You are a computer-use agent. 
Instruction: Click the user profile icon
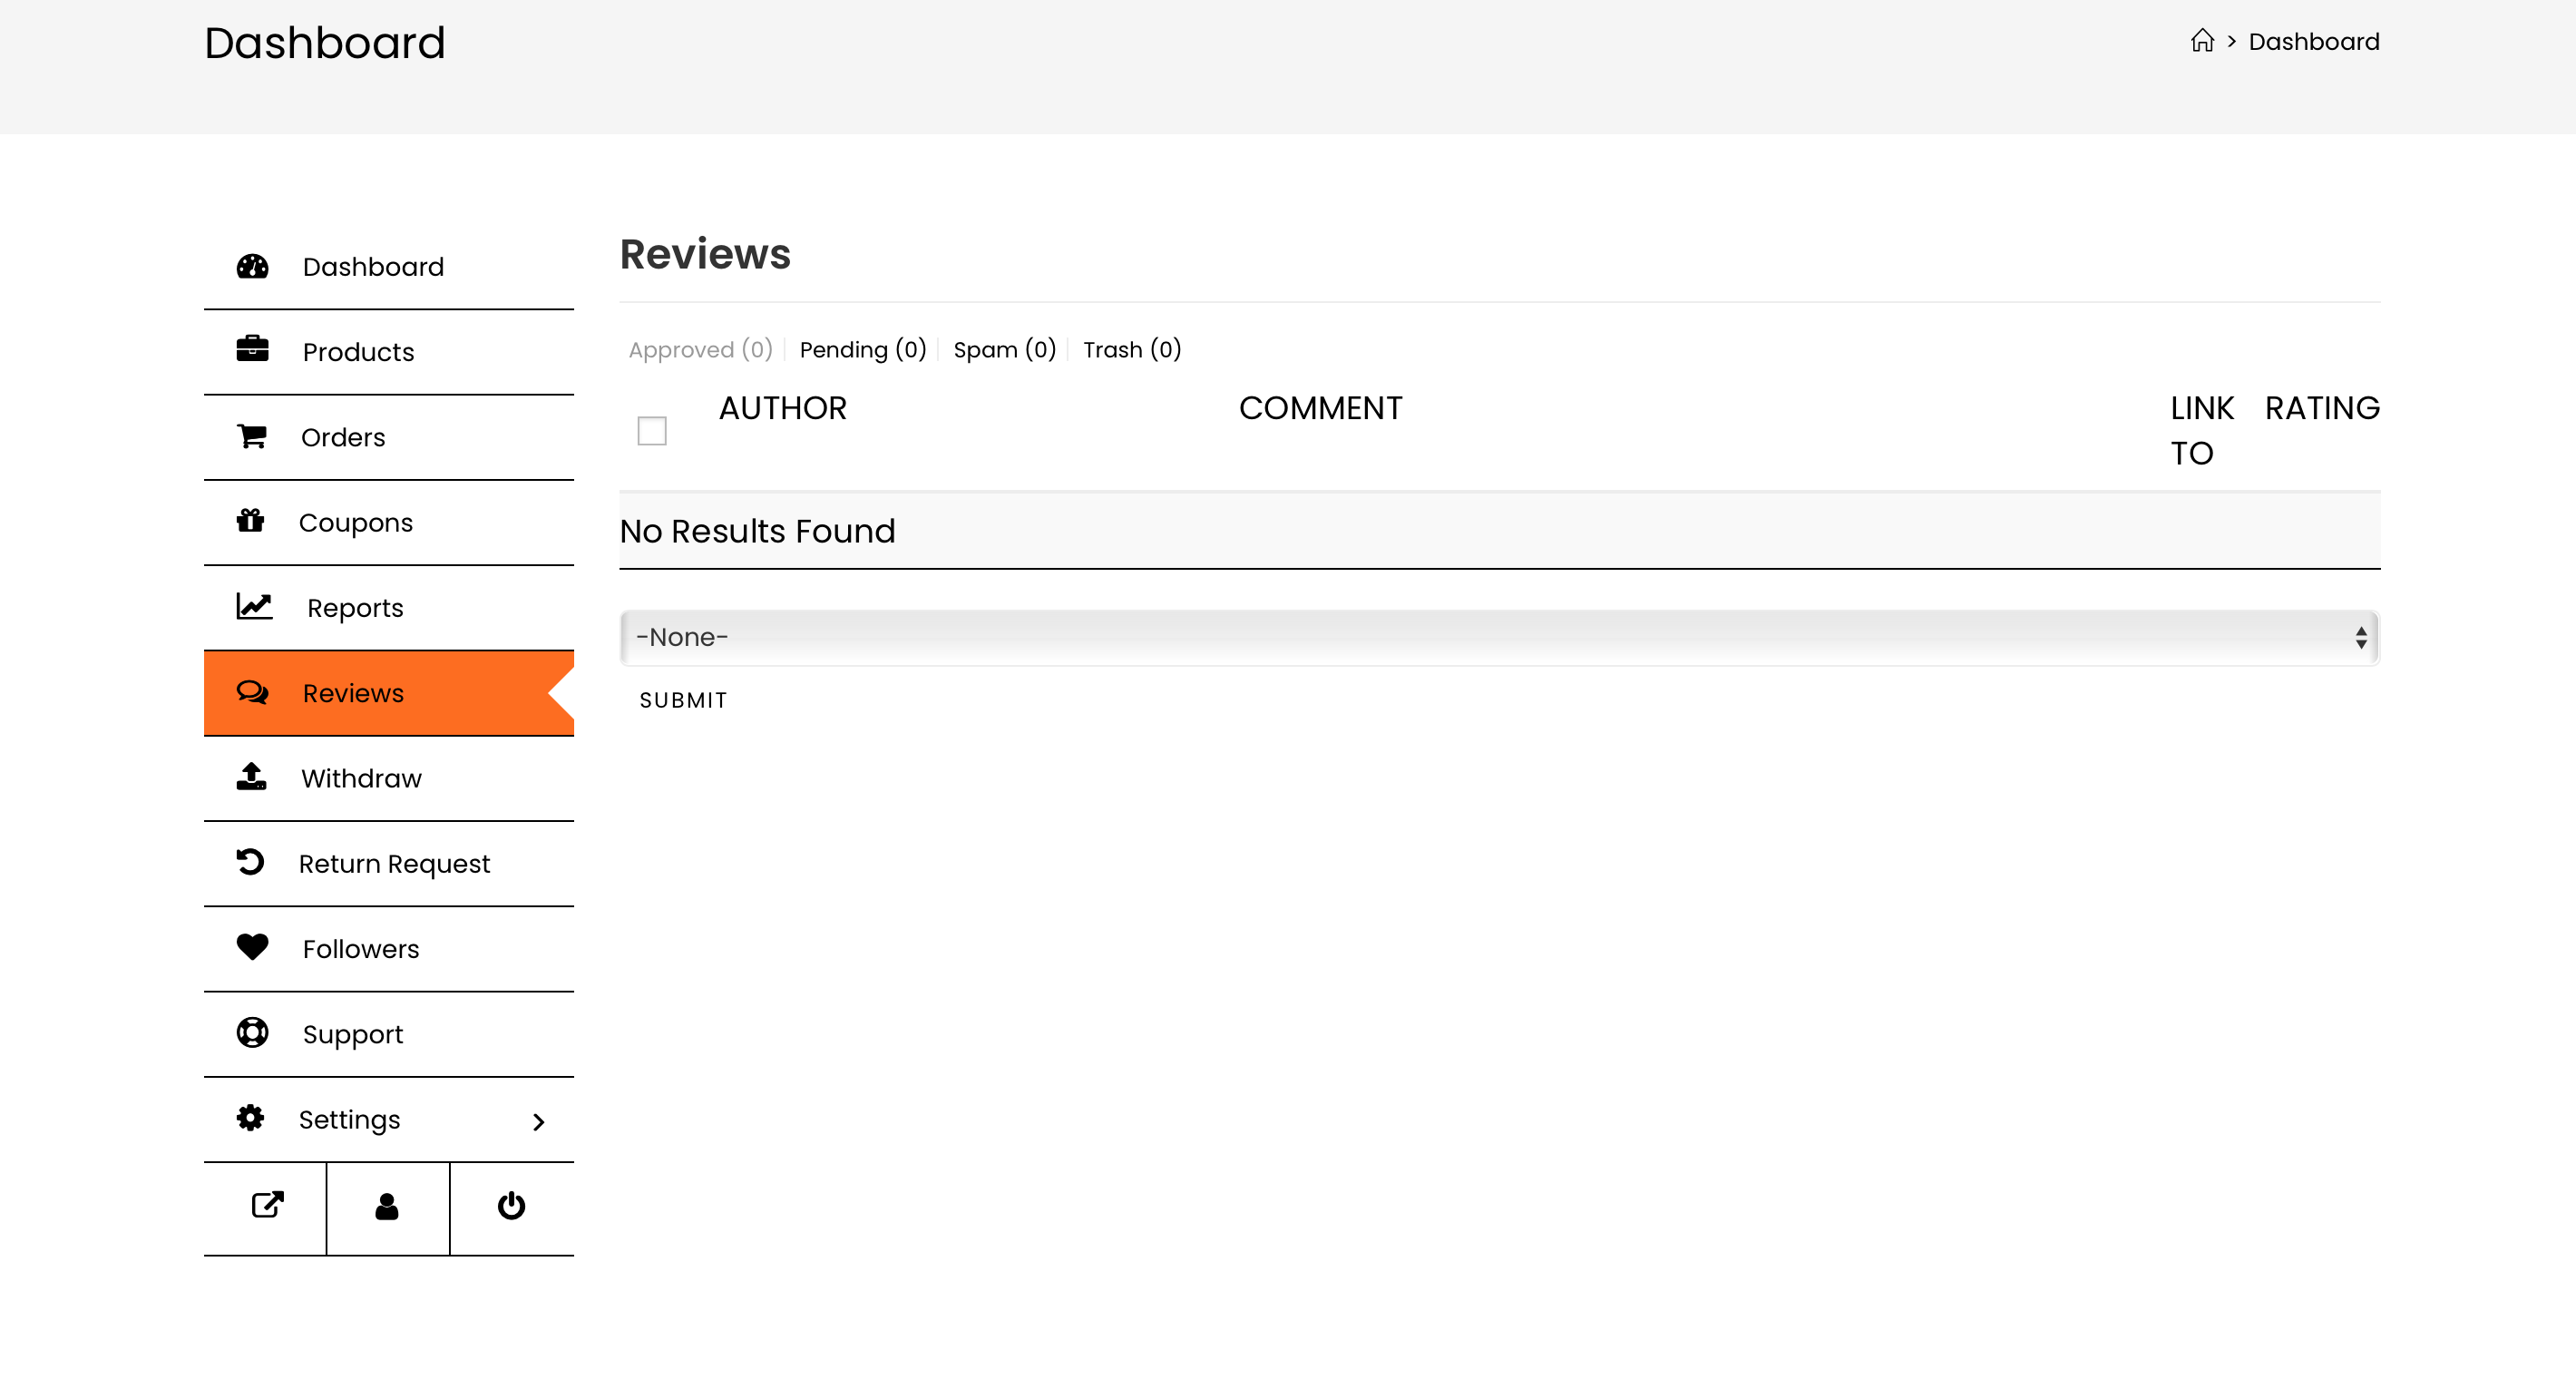387,1207
